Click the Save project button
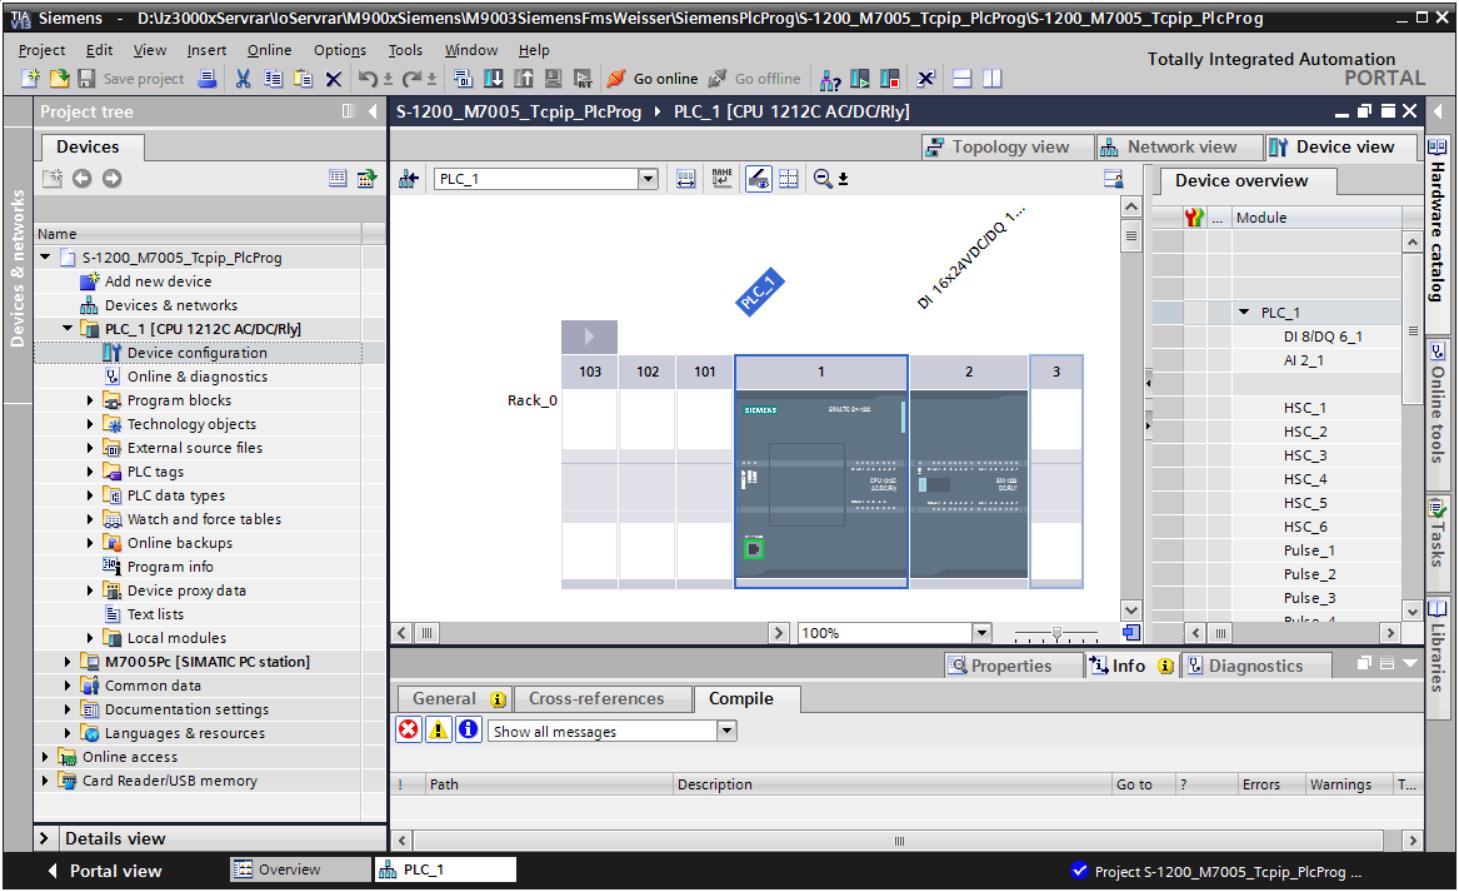Image resolution: width=1459 pixels, height=891 pixels. [132, 79]
